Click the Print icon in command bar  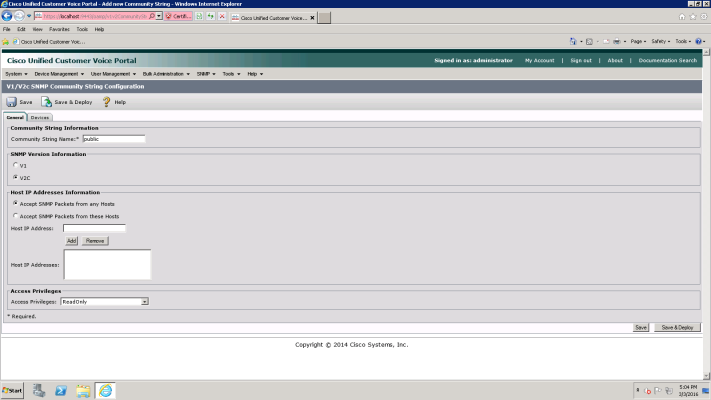pos(617,41)
